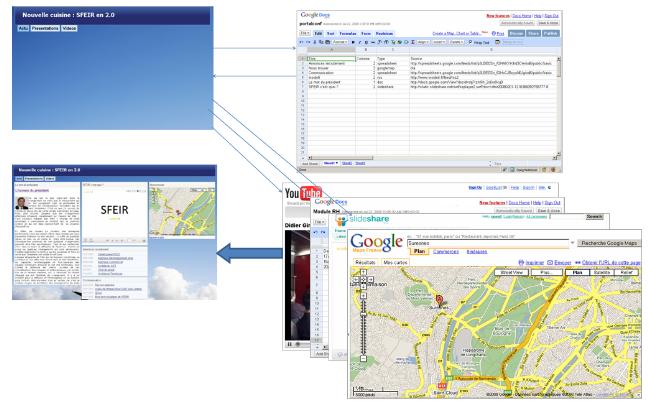Click Save & close in portalconf spreadsheet
The image size is (648, 406).
click(548, 23)
